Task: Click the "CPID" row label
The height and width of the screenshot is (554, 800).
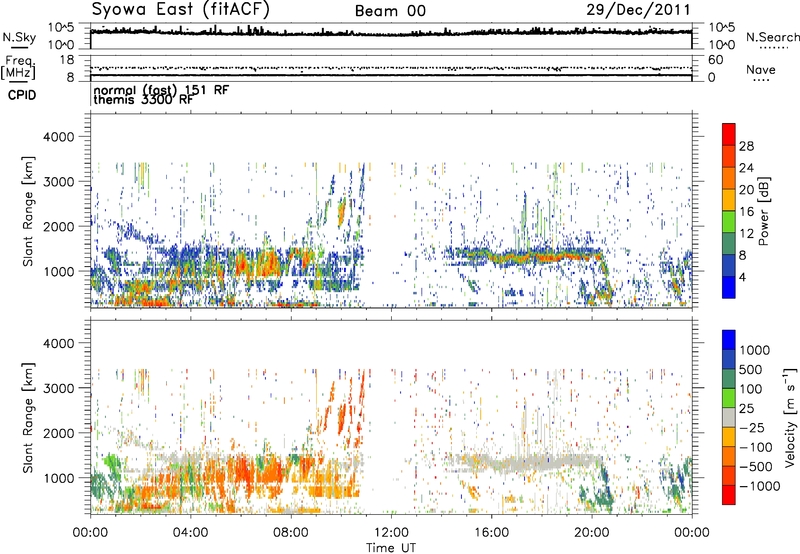Action: point(22,95)
